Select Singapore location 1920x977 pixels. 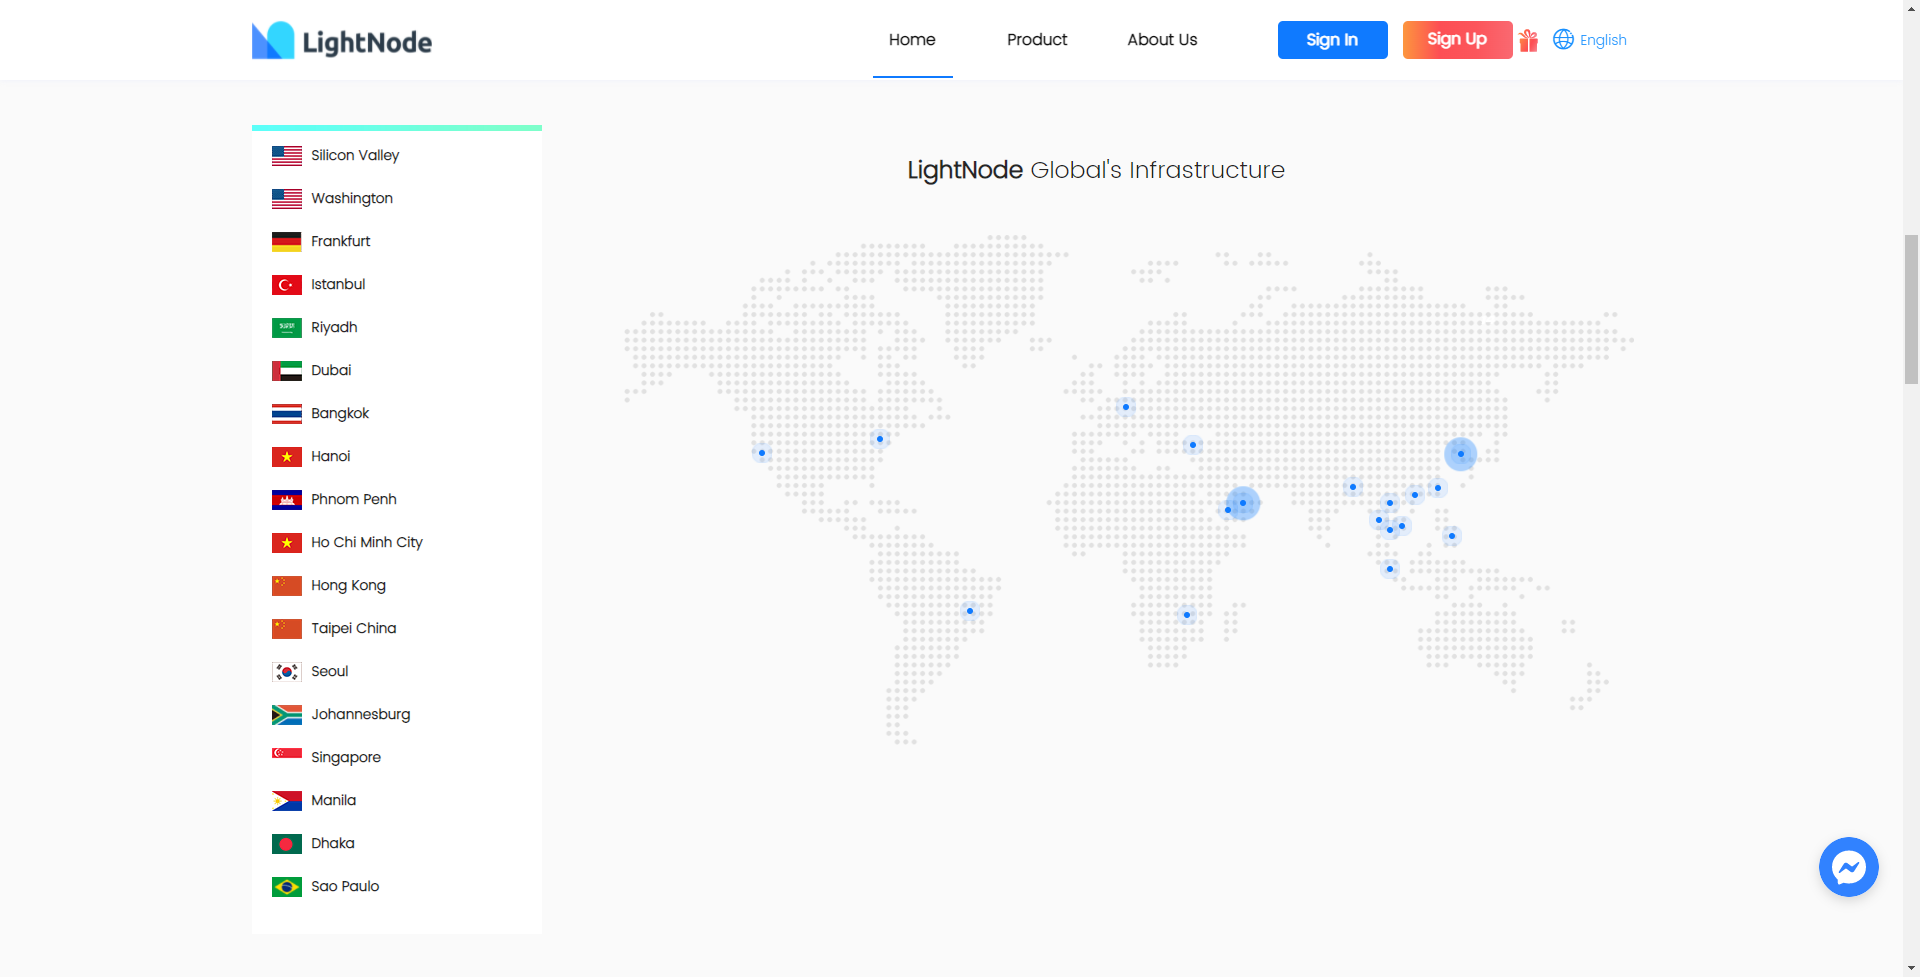point(346,757)
